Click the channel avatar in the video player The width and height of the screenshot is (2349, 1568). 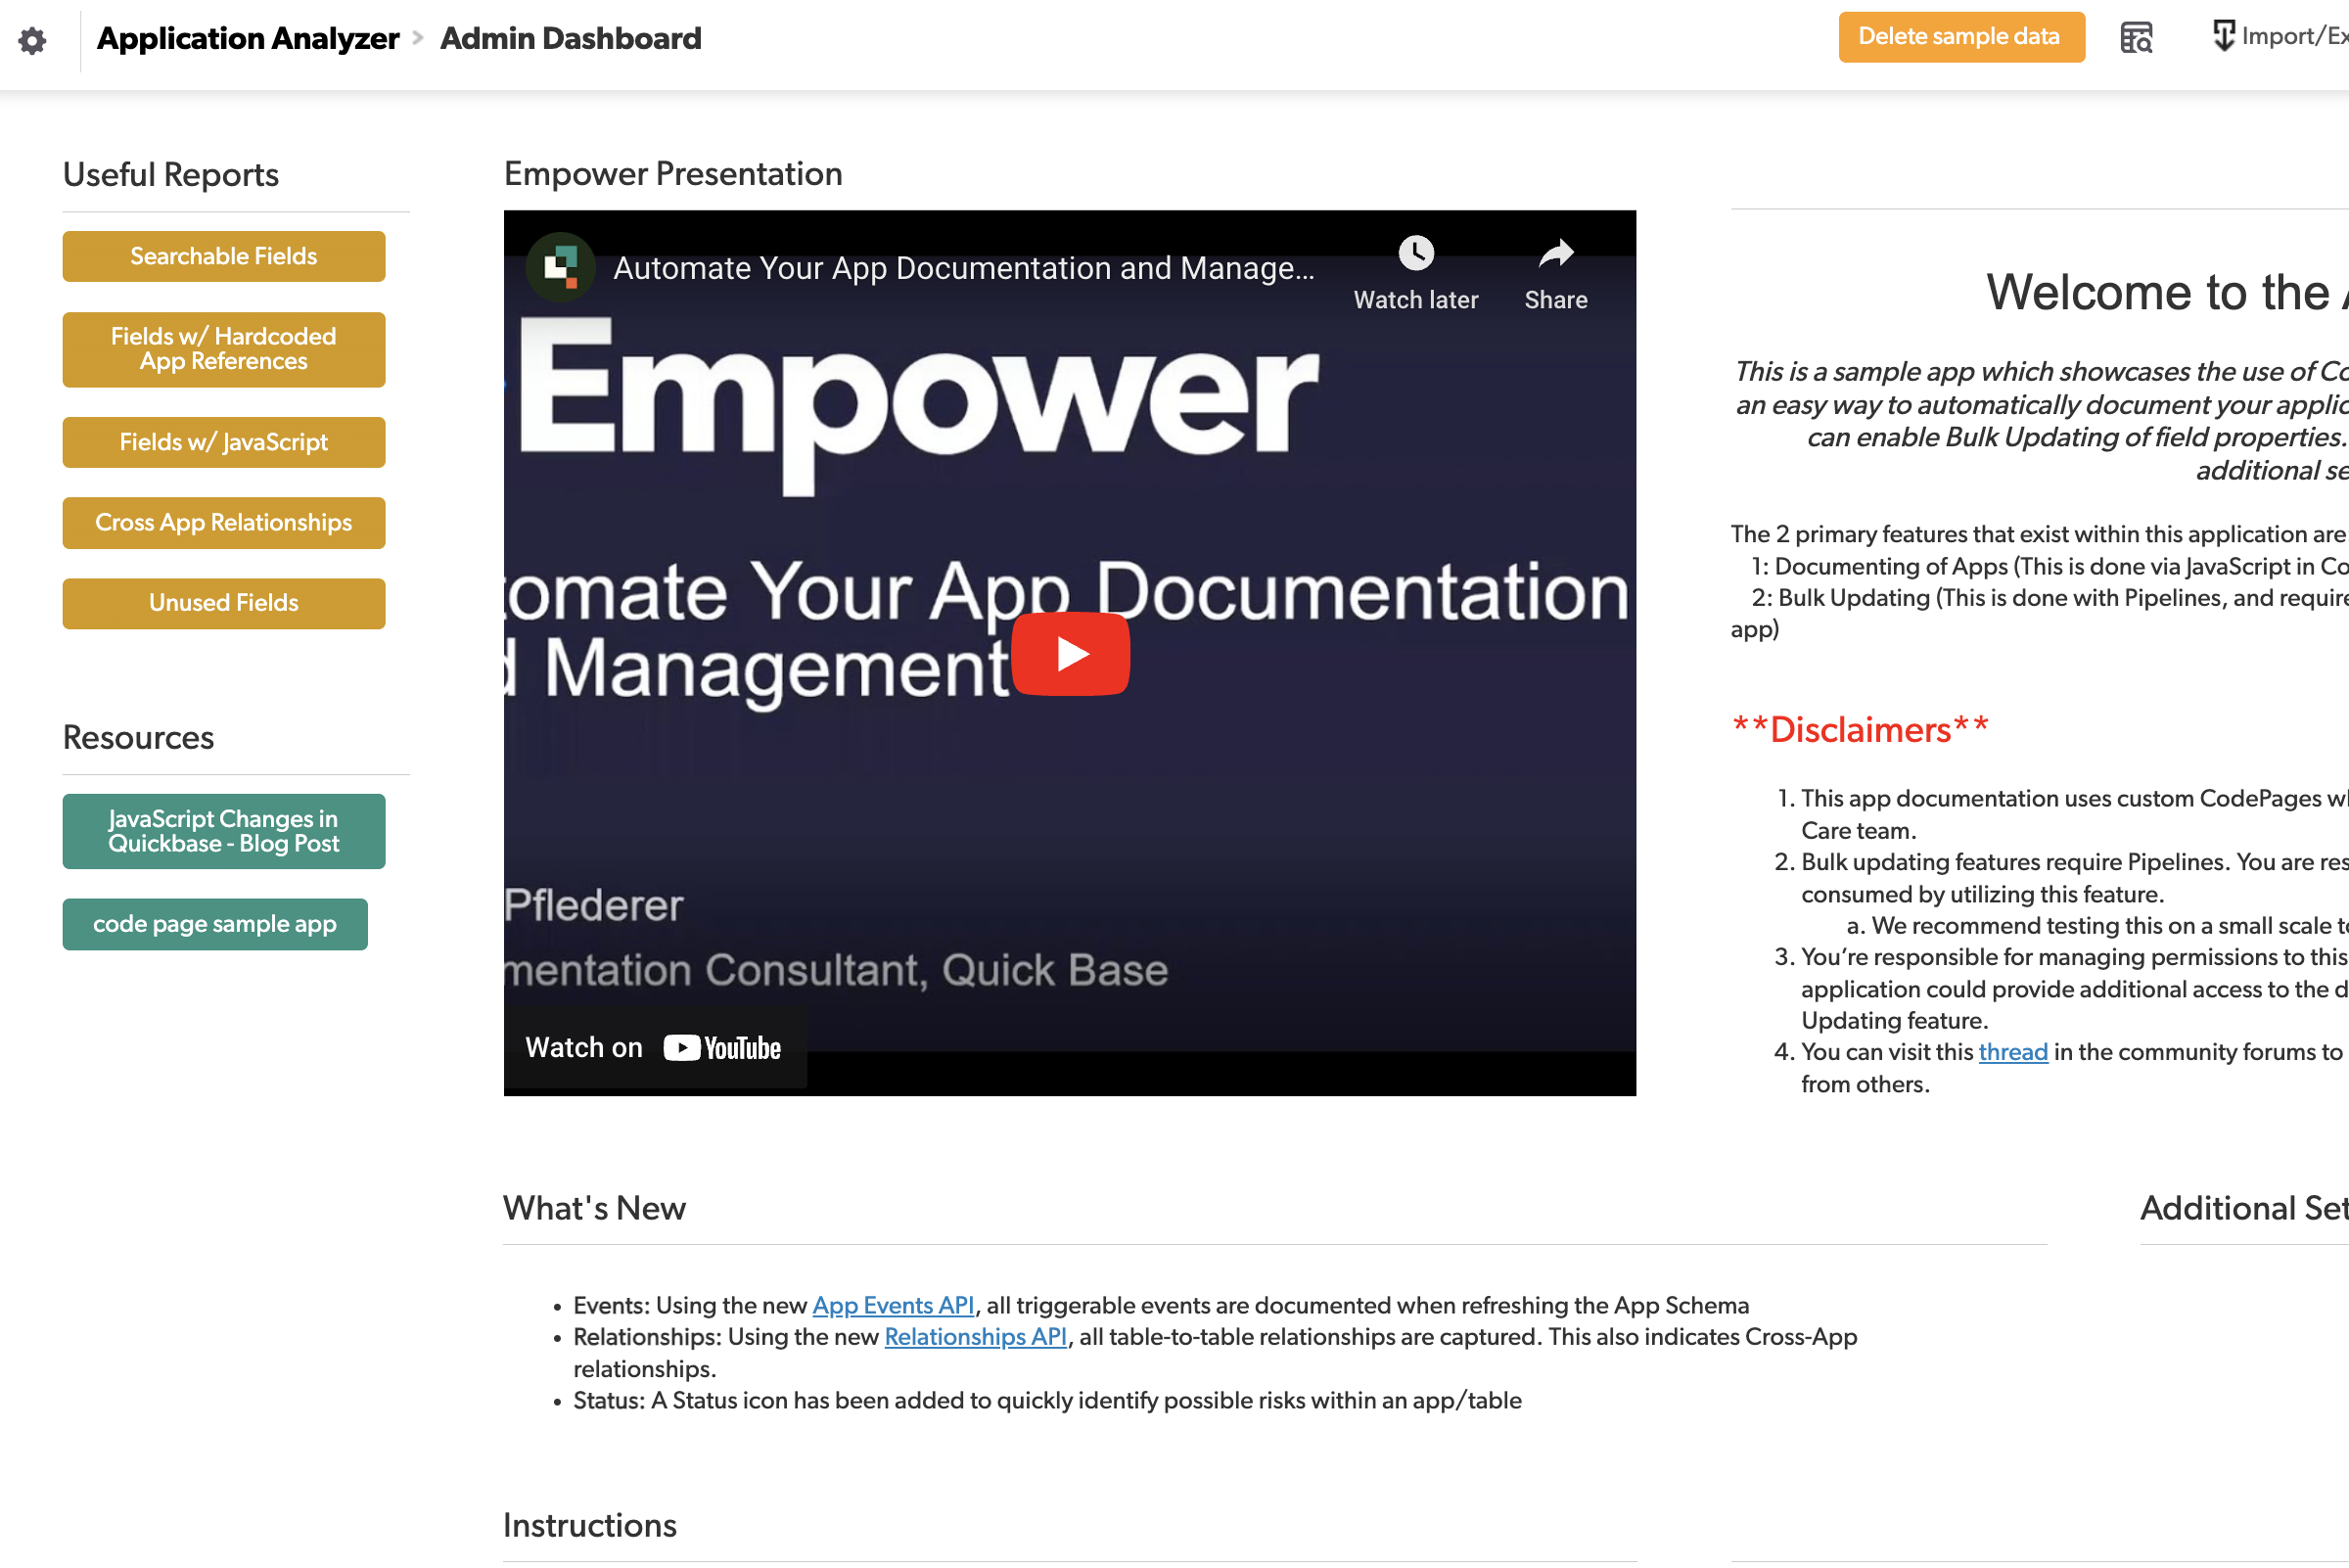pos(563,268)
